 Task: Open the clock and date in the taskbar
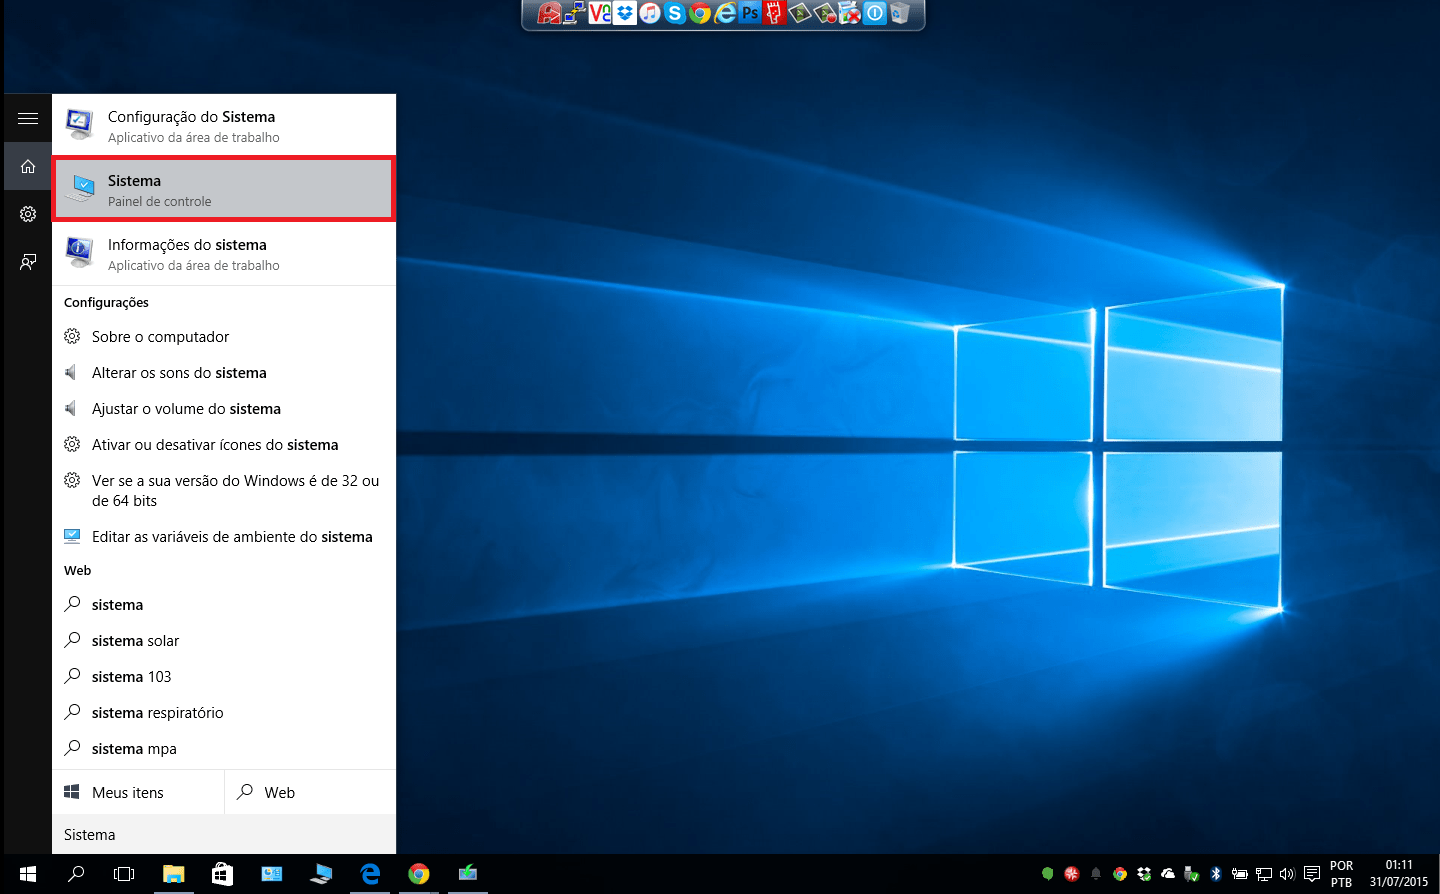click(x=1399, y=874)
